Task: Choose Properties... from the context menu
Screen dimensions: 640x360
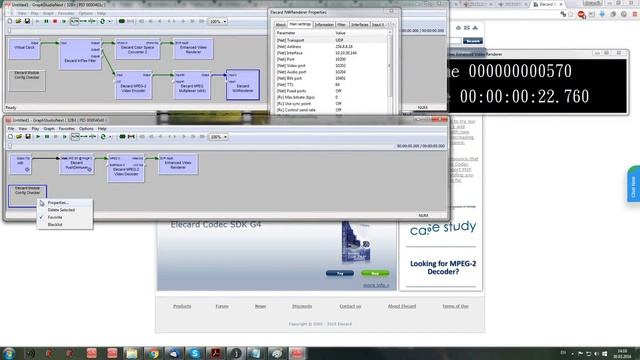Action: pyautogui.click(x=65, y=203)
